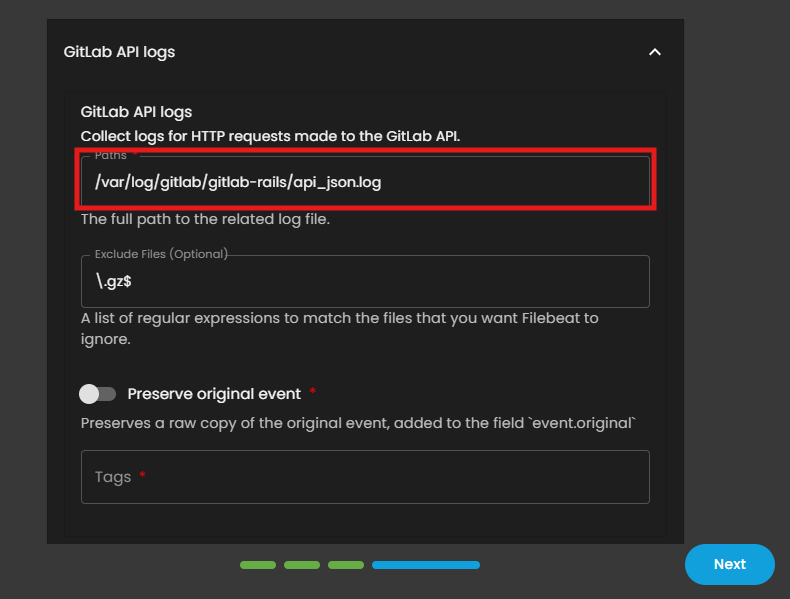Click the inner GitLab API logs subheading

136,112
